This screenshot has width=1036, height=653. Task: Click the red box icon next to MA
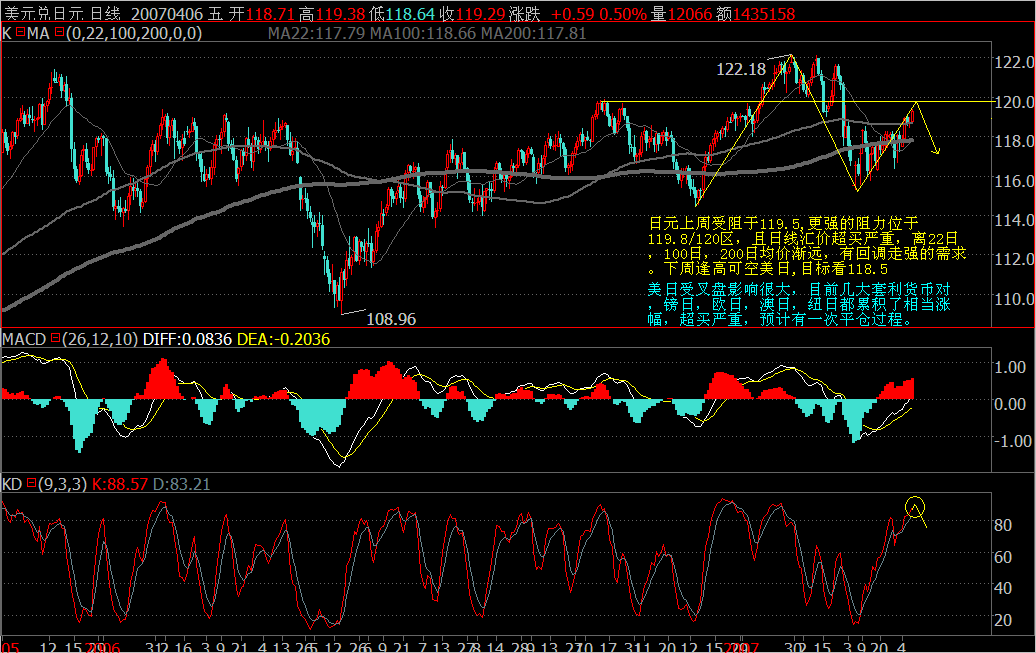point(59,32)
